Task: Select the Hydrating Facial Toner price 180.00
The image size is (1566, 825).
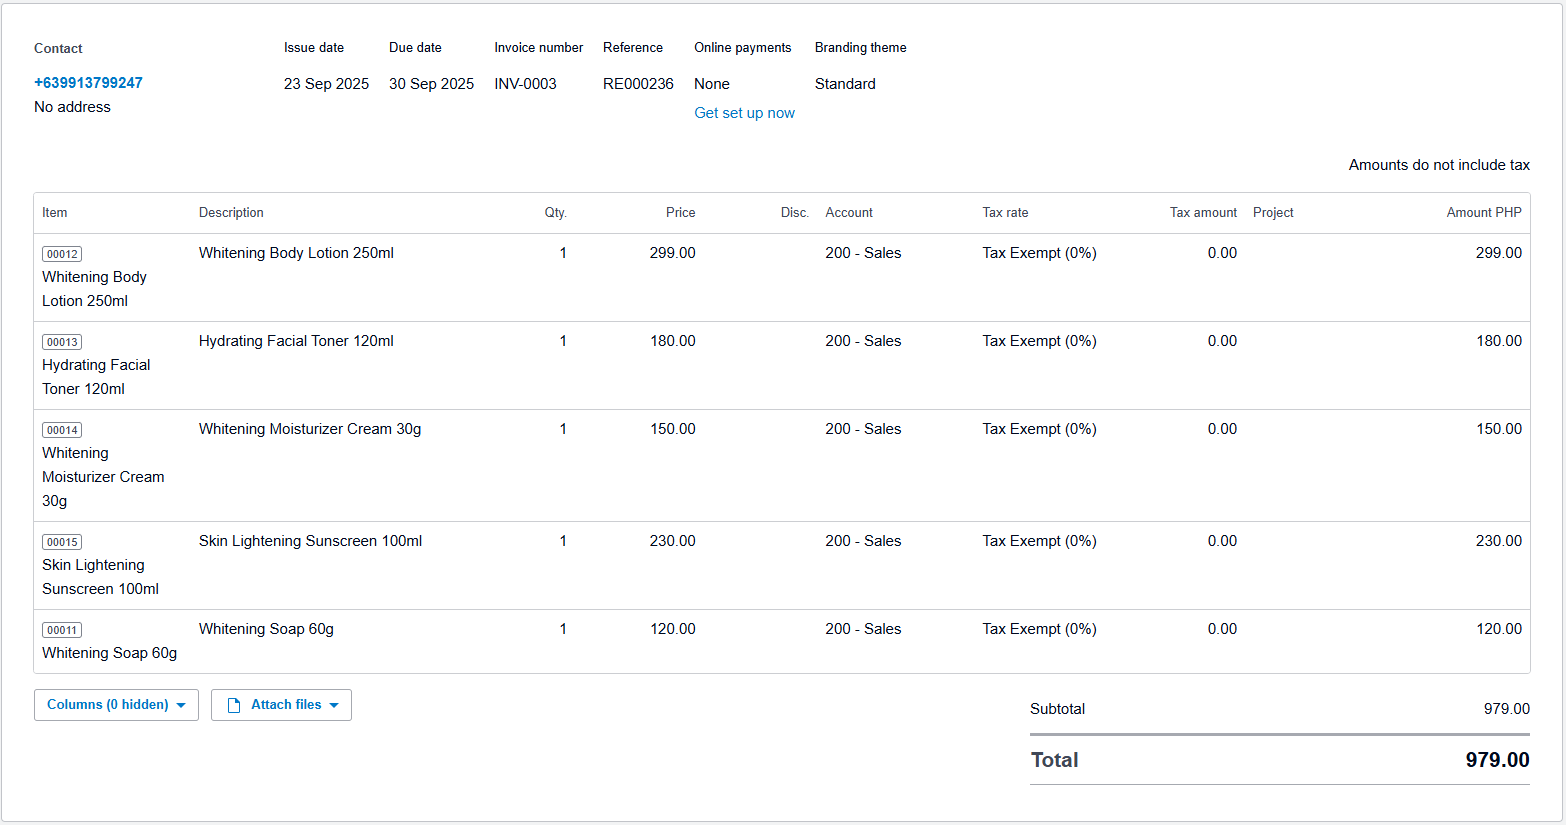Action: tap(672, 341)
